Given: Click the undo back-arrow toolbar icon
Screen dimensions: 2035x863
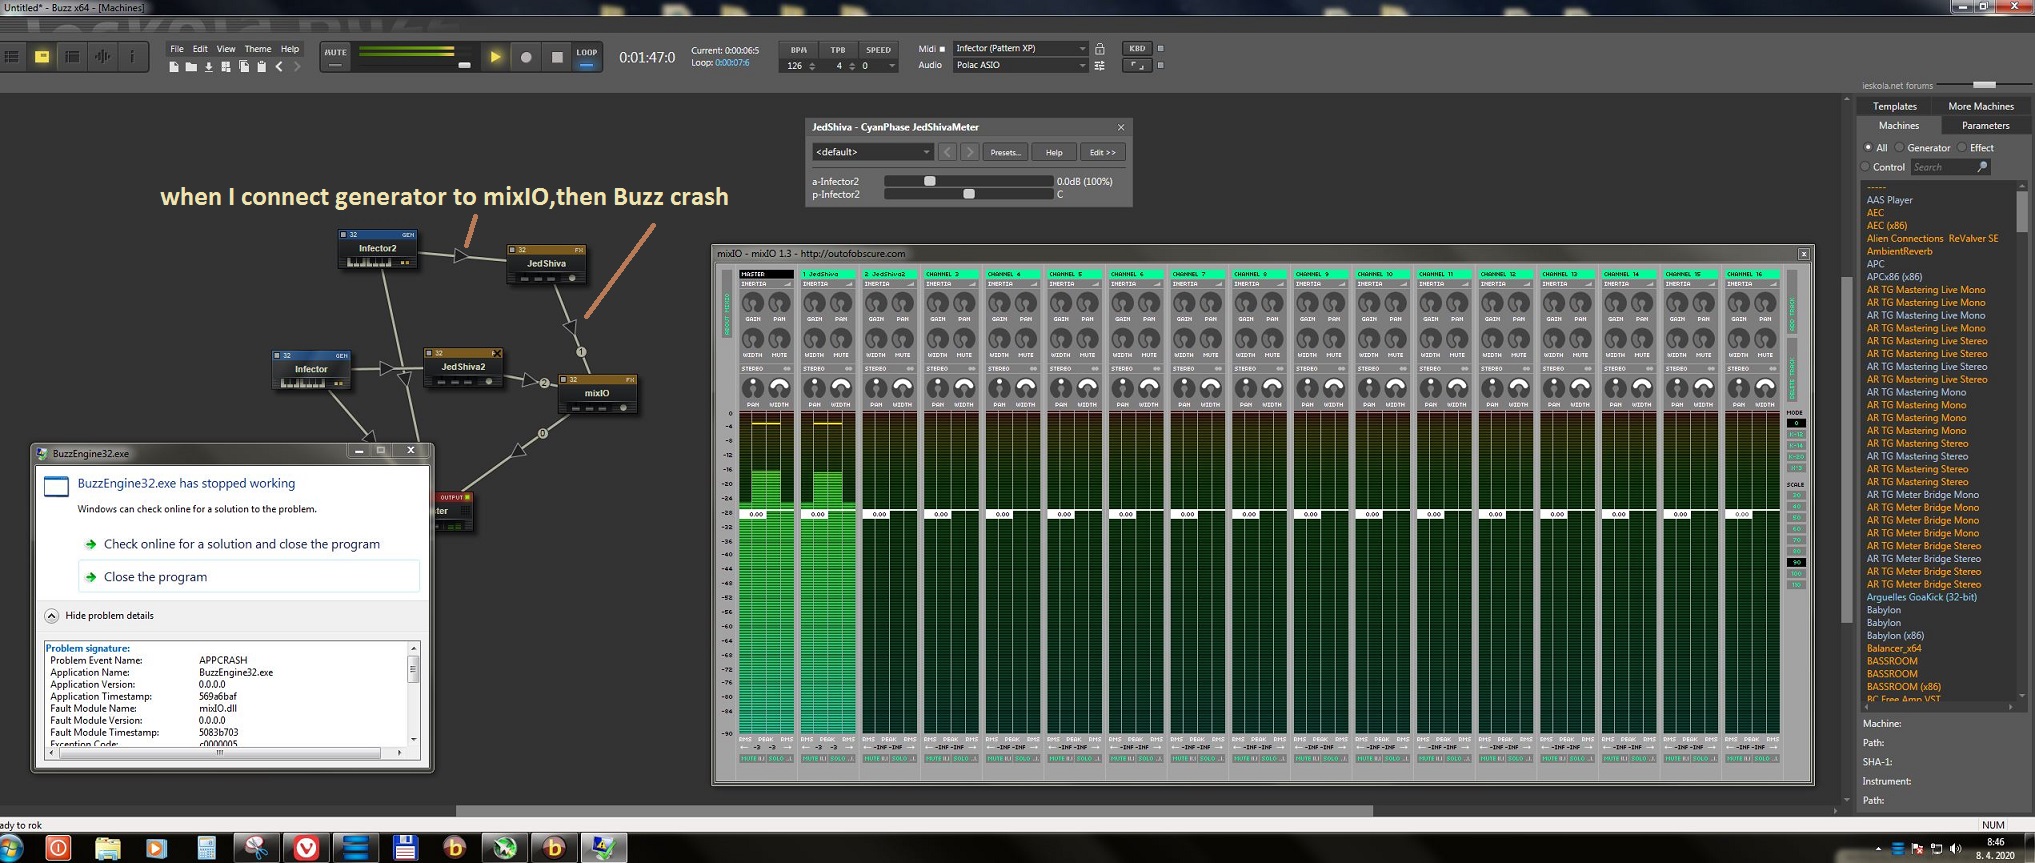Looking at the screenshot, I should (x=279, y=67).
